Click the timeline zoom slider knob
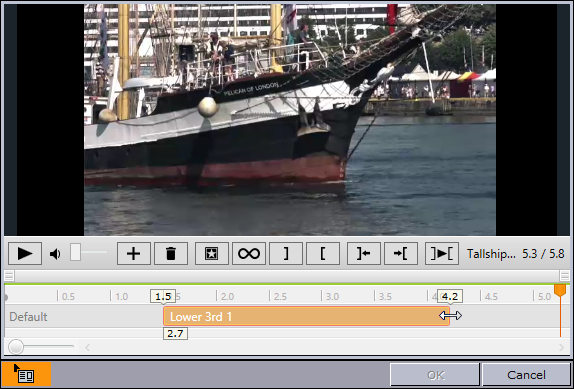This screenshot has width=574, height=389. coord(16,347)
